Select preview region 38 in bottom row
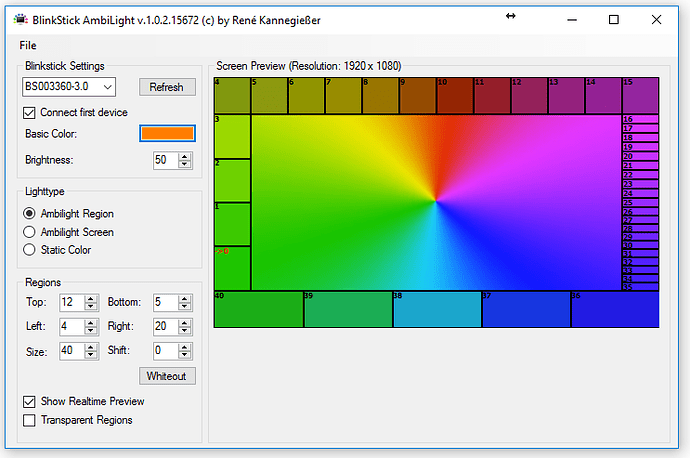The width and height of the screenshot is (690, 458). coord(437,309)
